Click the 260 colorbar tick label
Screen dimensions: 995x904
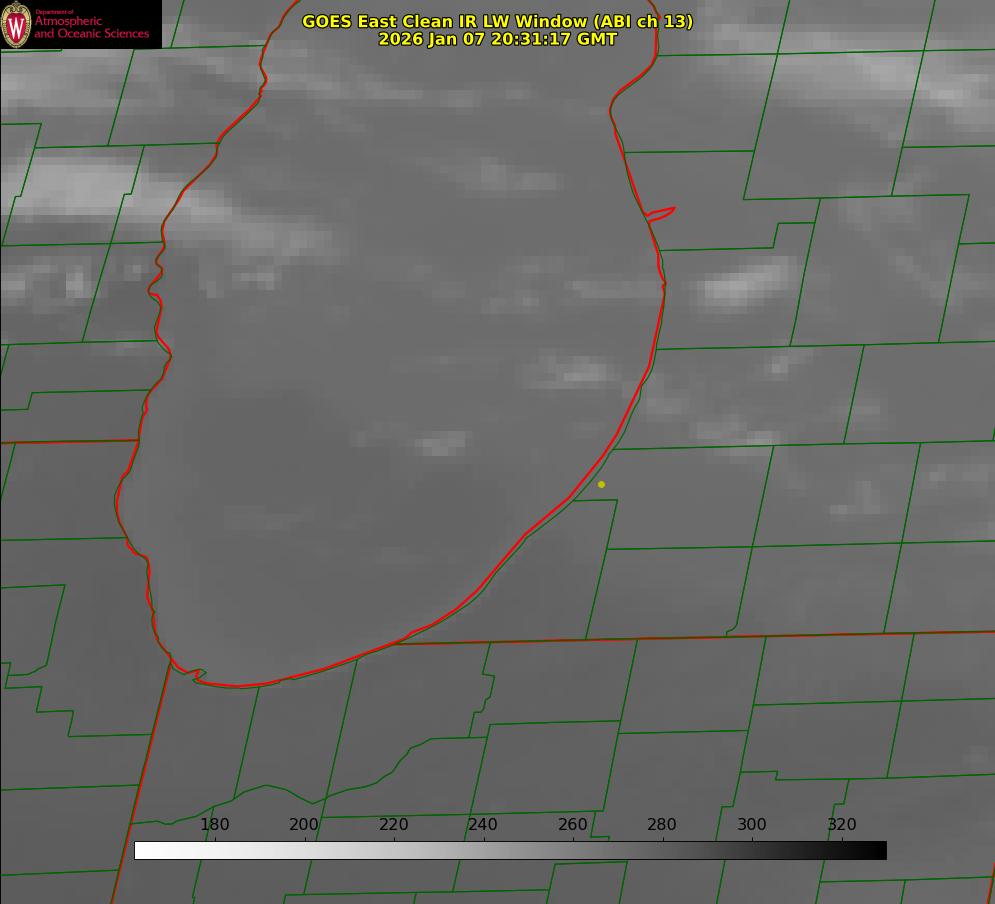pyautogui.click(x=573, y=824)
